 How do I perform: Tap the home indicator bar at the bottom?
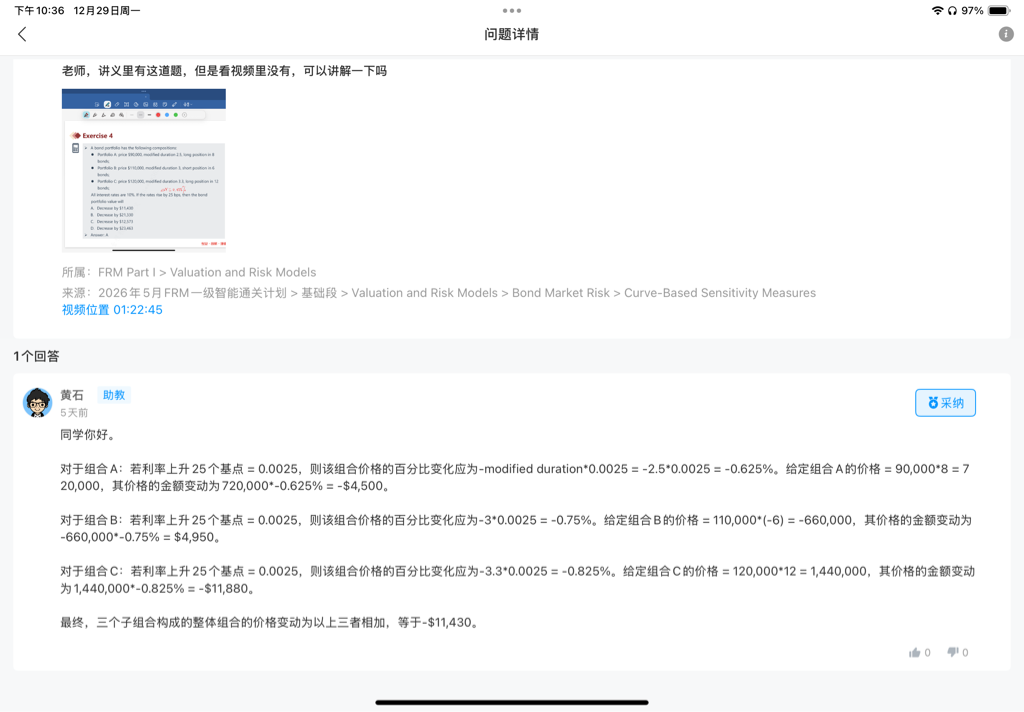[x=511, y=702]
